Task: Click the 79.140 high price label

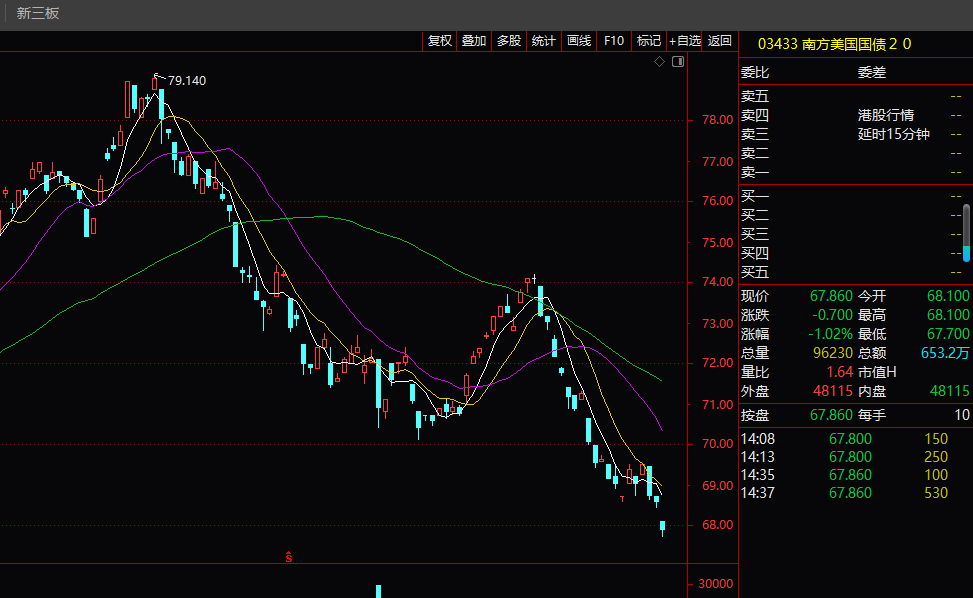Action: [186, 81]
